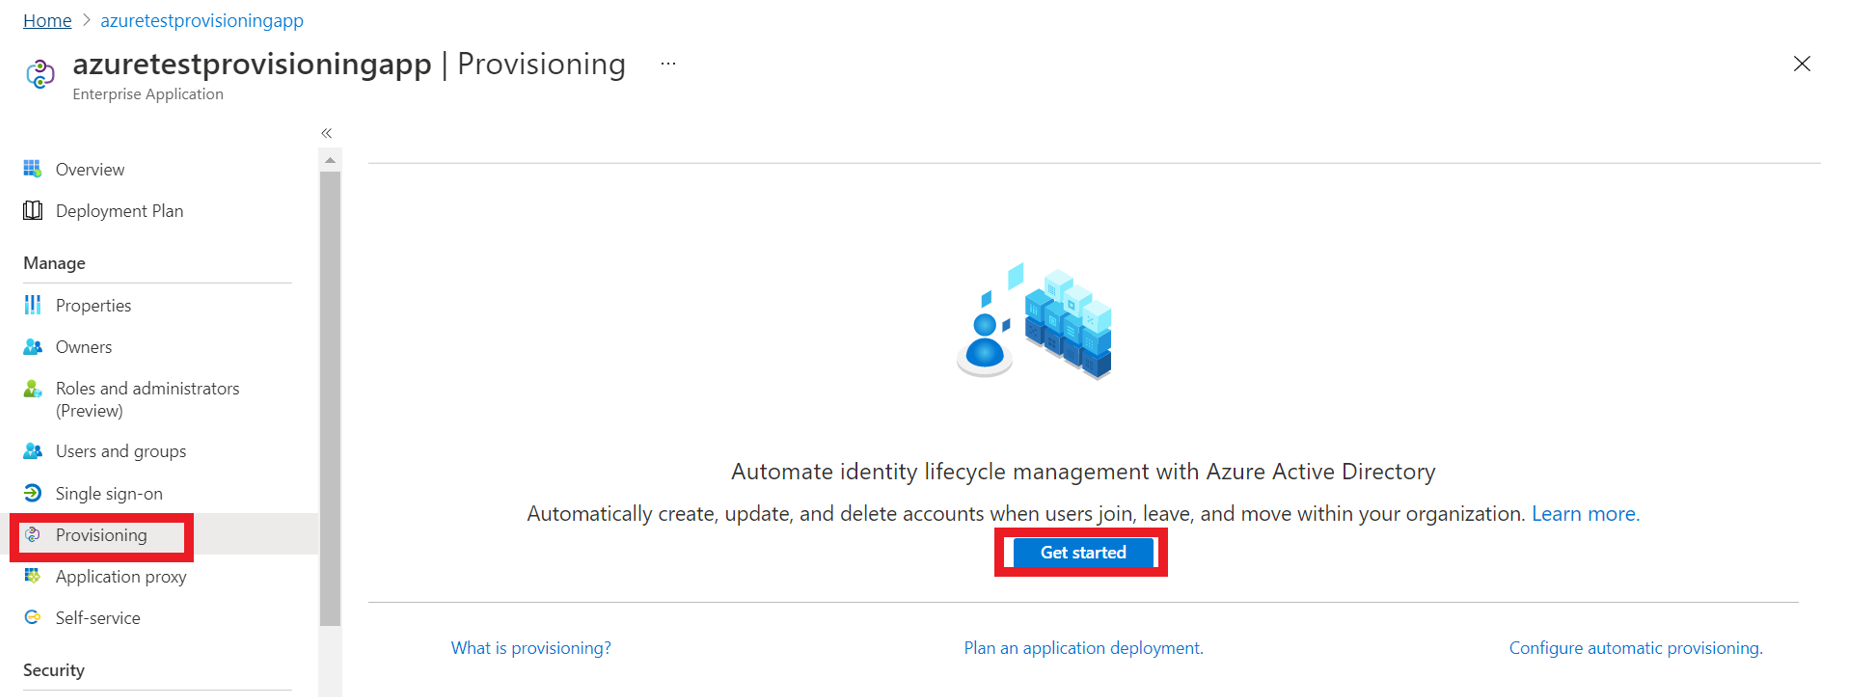Click the Enterprise Application subtitle text
This screenshot has height=697, width=1866.
[148, 94]
